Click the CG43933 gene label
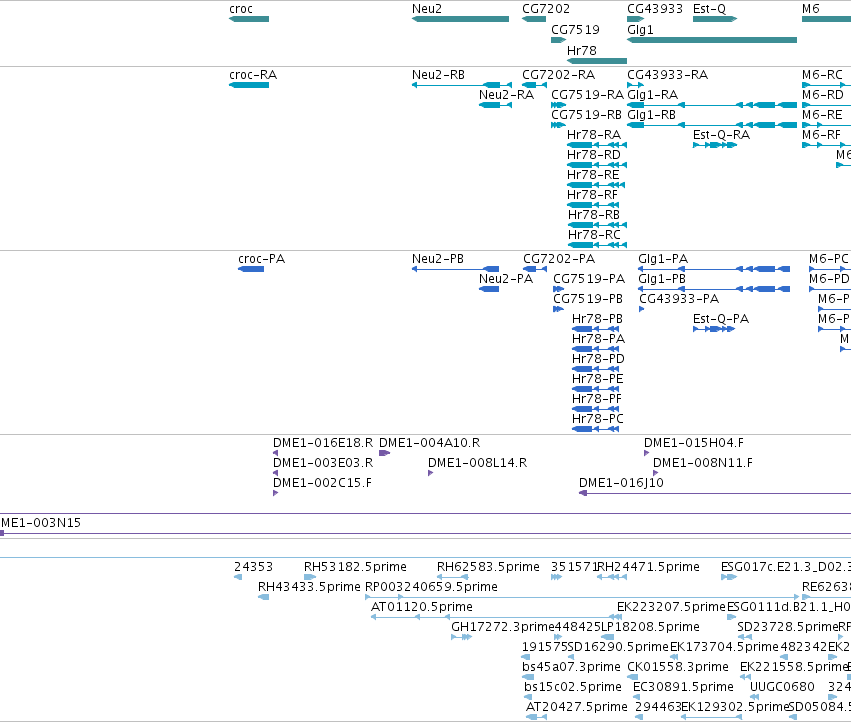The height and width of the screenshot is (722, 851). tap(655, 9)
